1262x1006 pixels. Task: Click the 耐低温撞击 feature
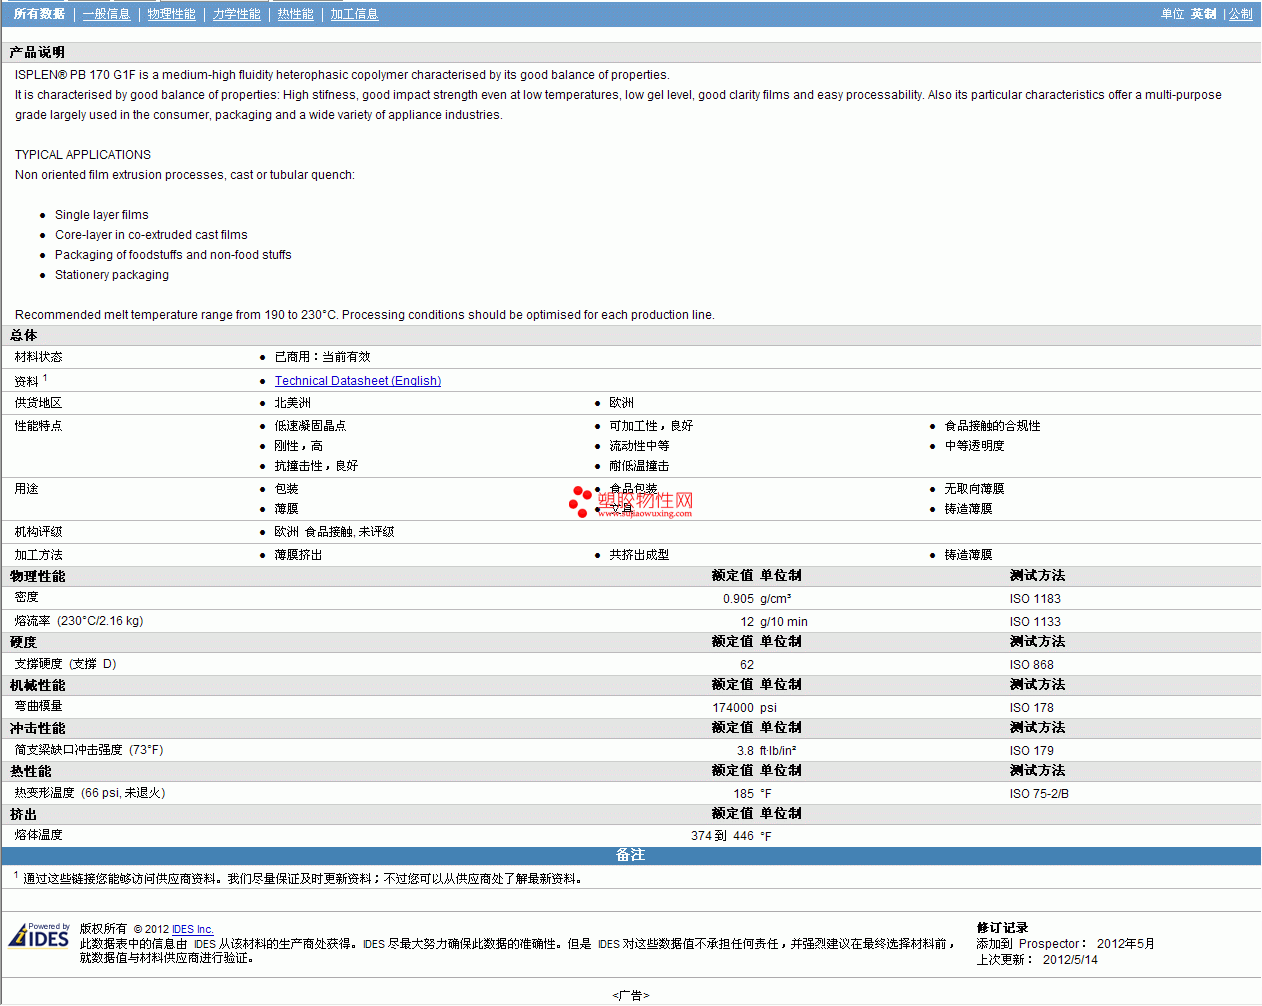tap(639, 466)
